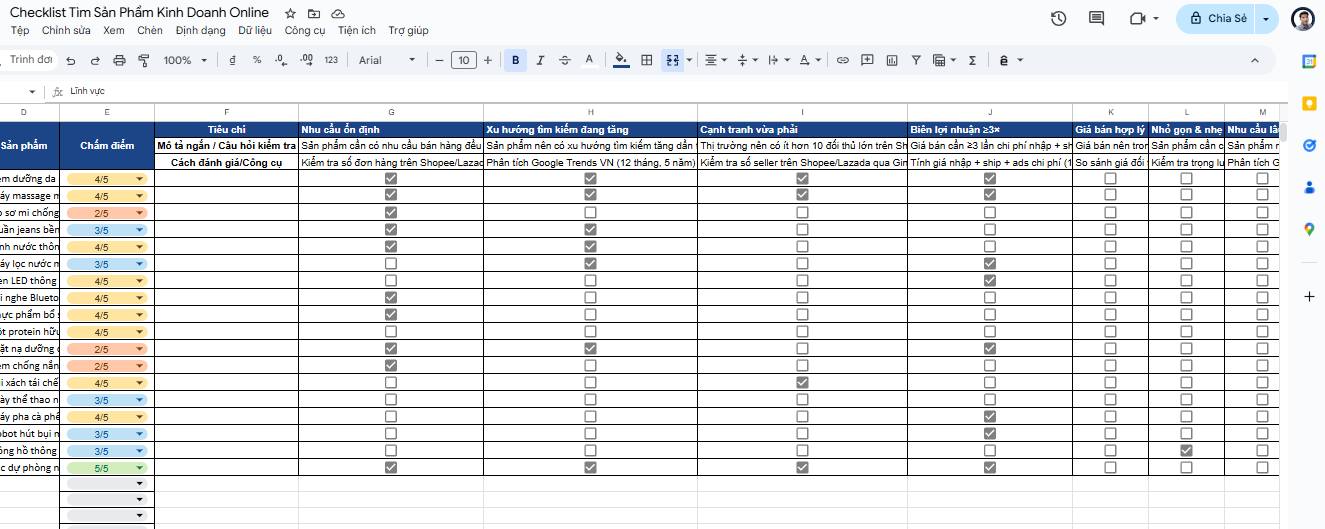View cloud save status
This screenshot has height=529, width=1325.
338,14
